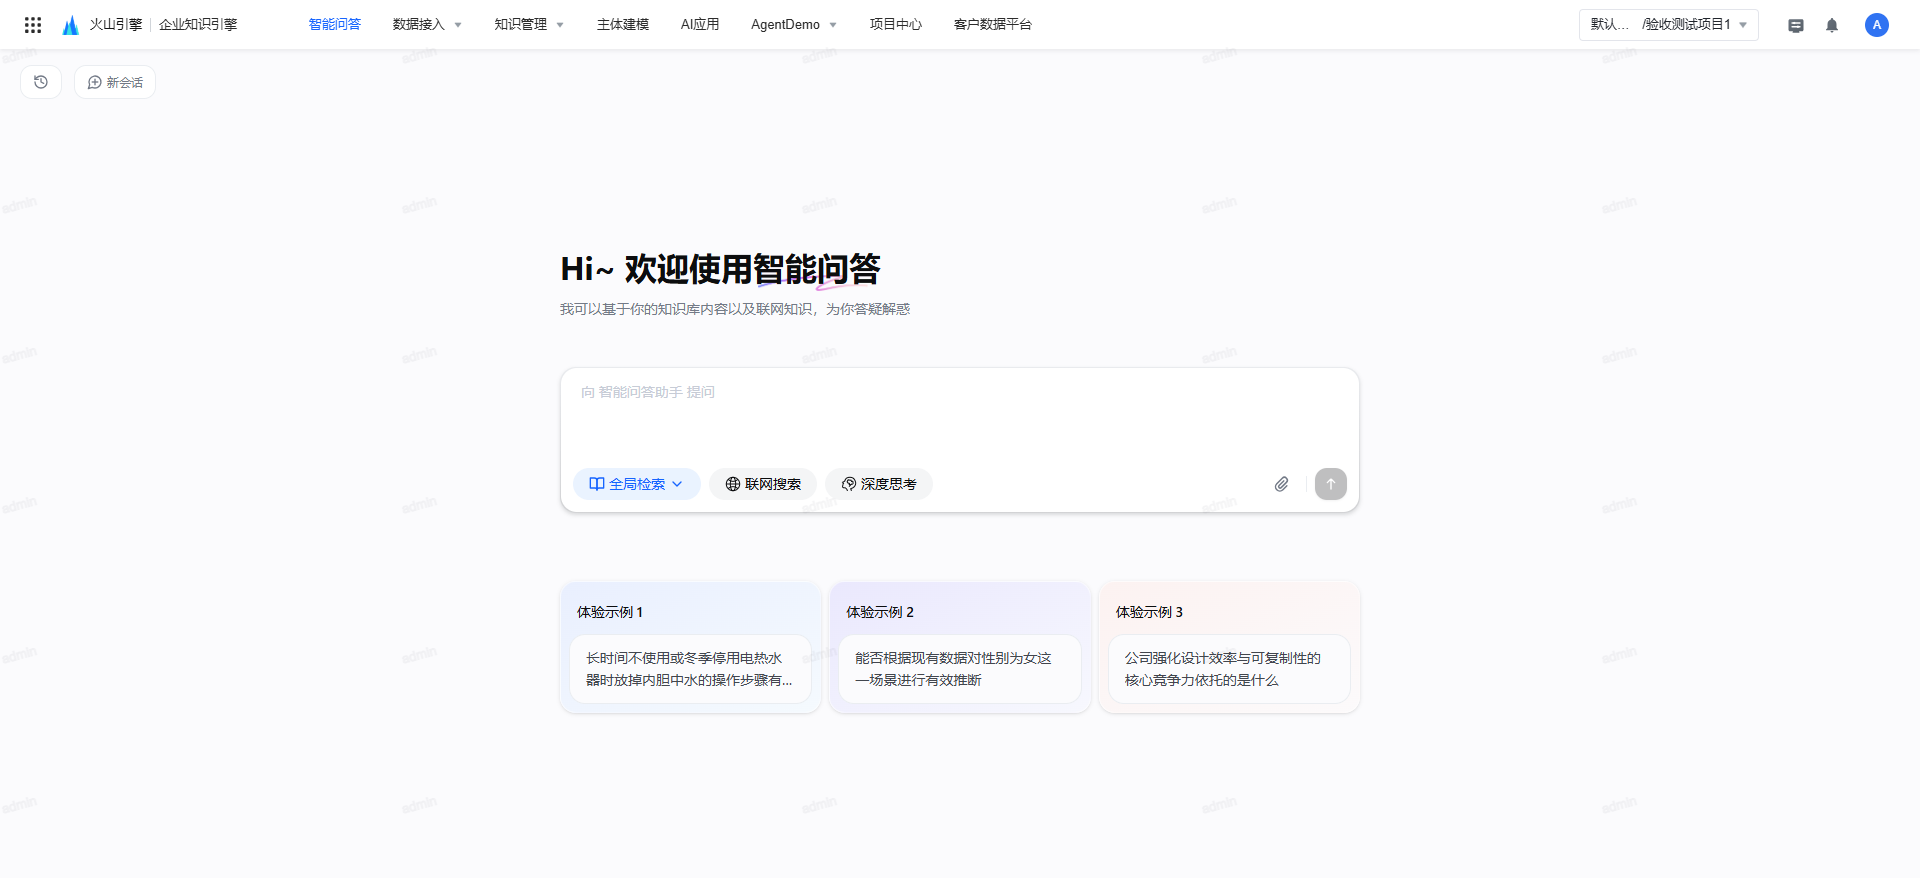Go to the 主体建模 tab
This screenshot has height=878, width=1920.
point(623,24)
